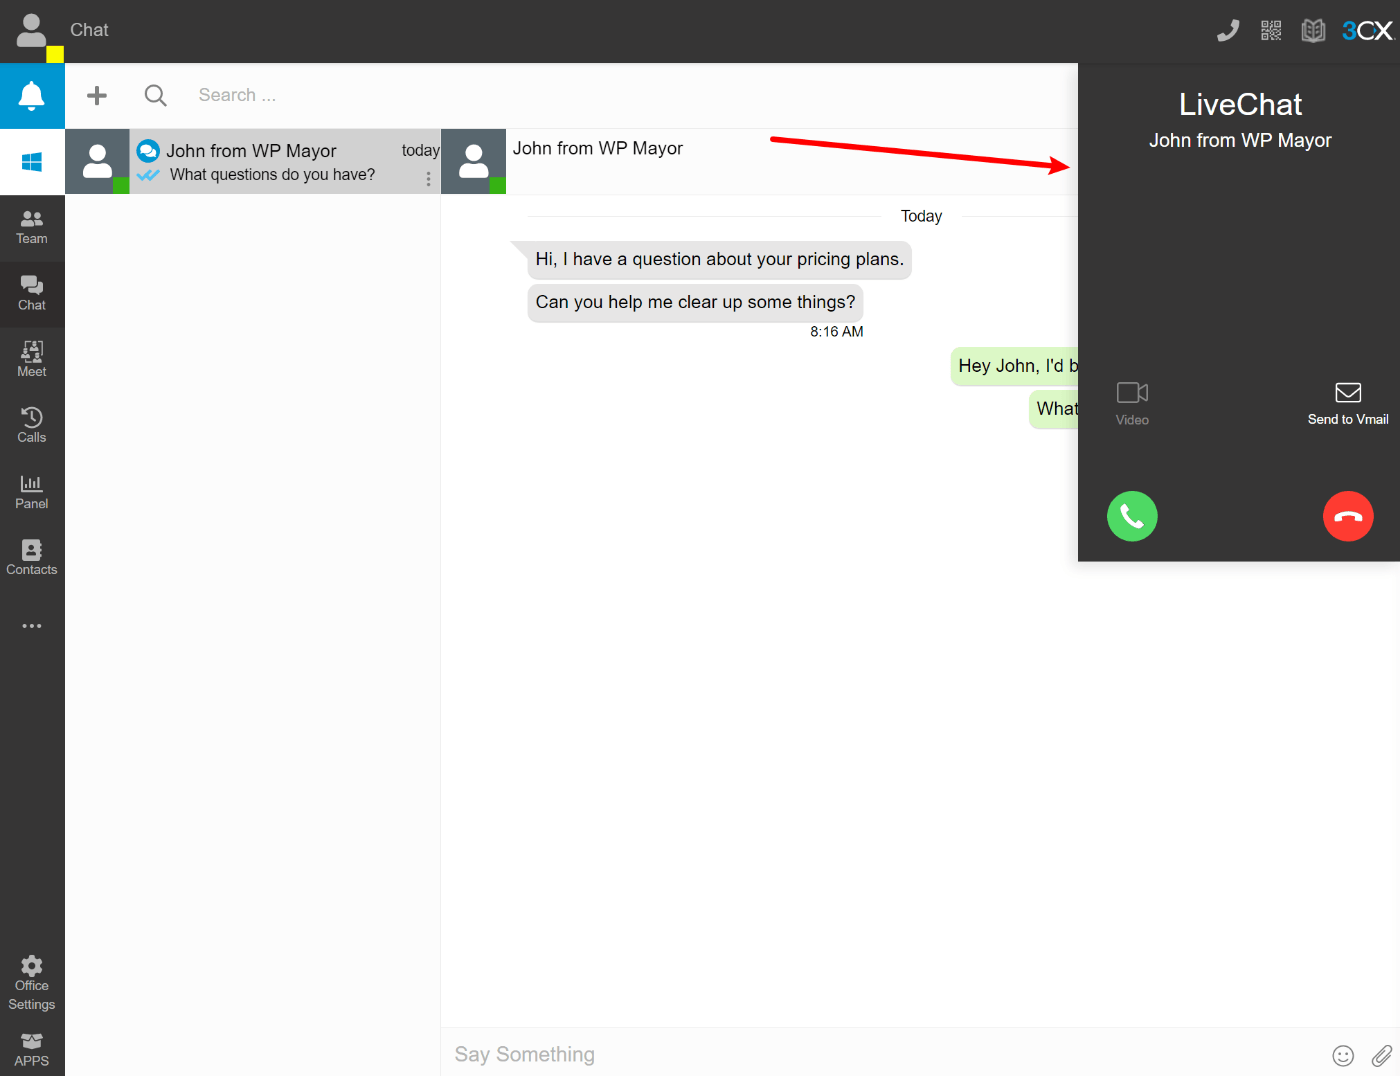
Task: Open the Team section
Action: [x=32, y=228]
